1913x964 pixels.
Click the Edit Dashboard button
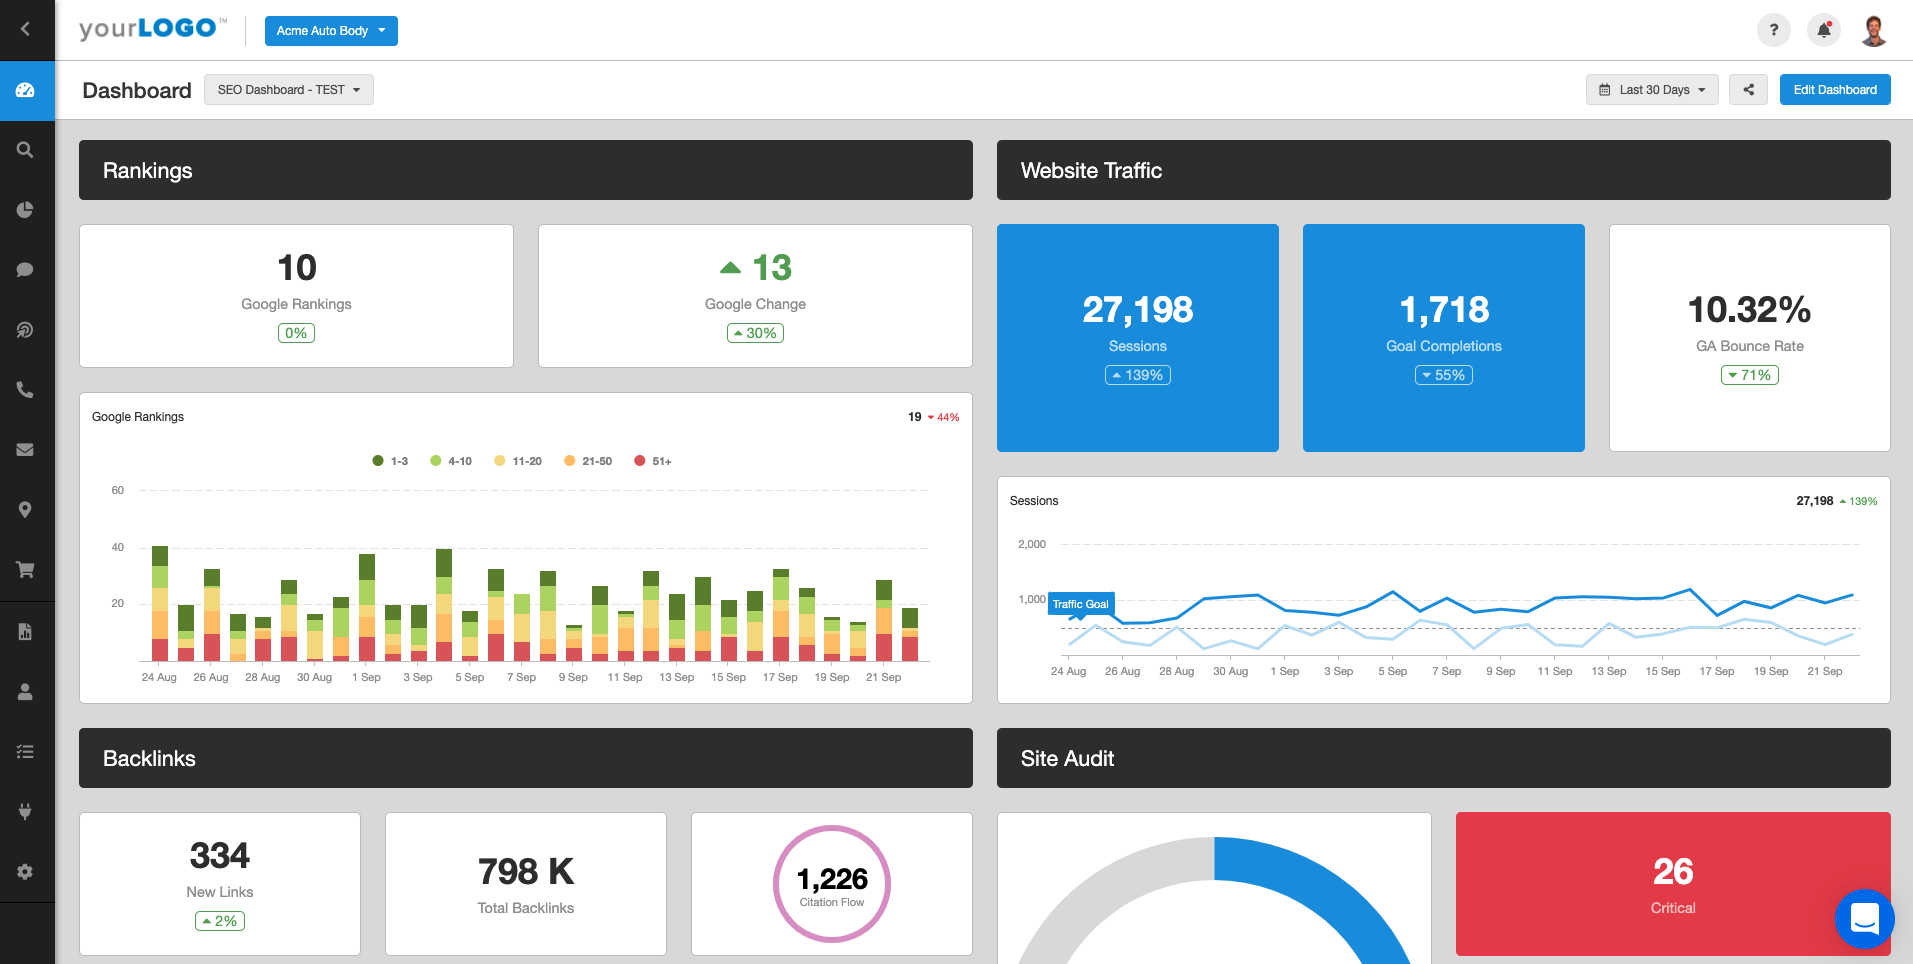click(x=1835, y=89)
